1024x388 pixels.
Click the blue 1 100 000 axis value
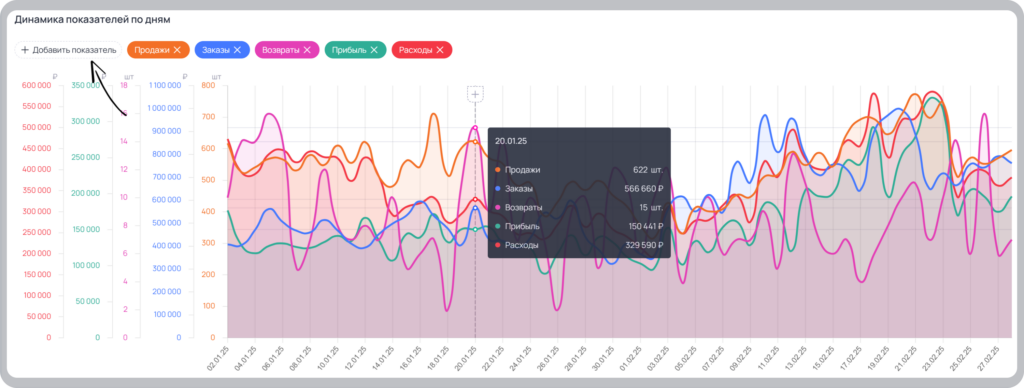point(165,85)
